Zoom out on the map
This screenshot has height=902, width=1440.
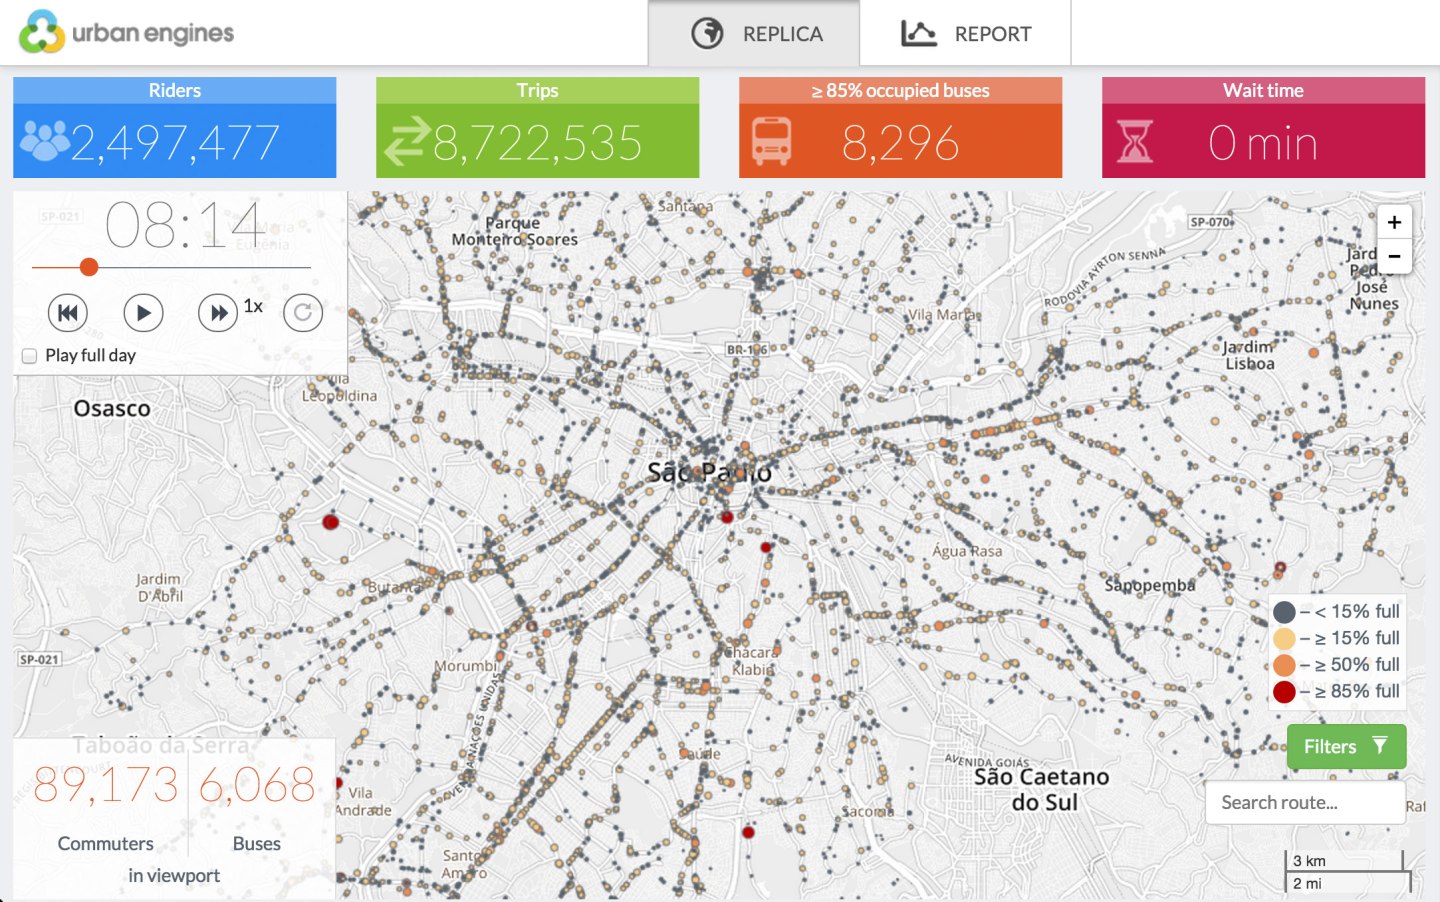[1394, 256]
